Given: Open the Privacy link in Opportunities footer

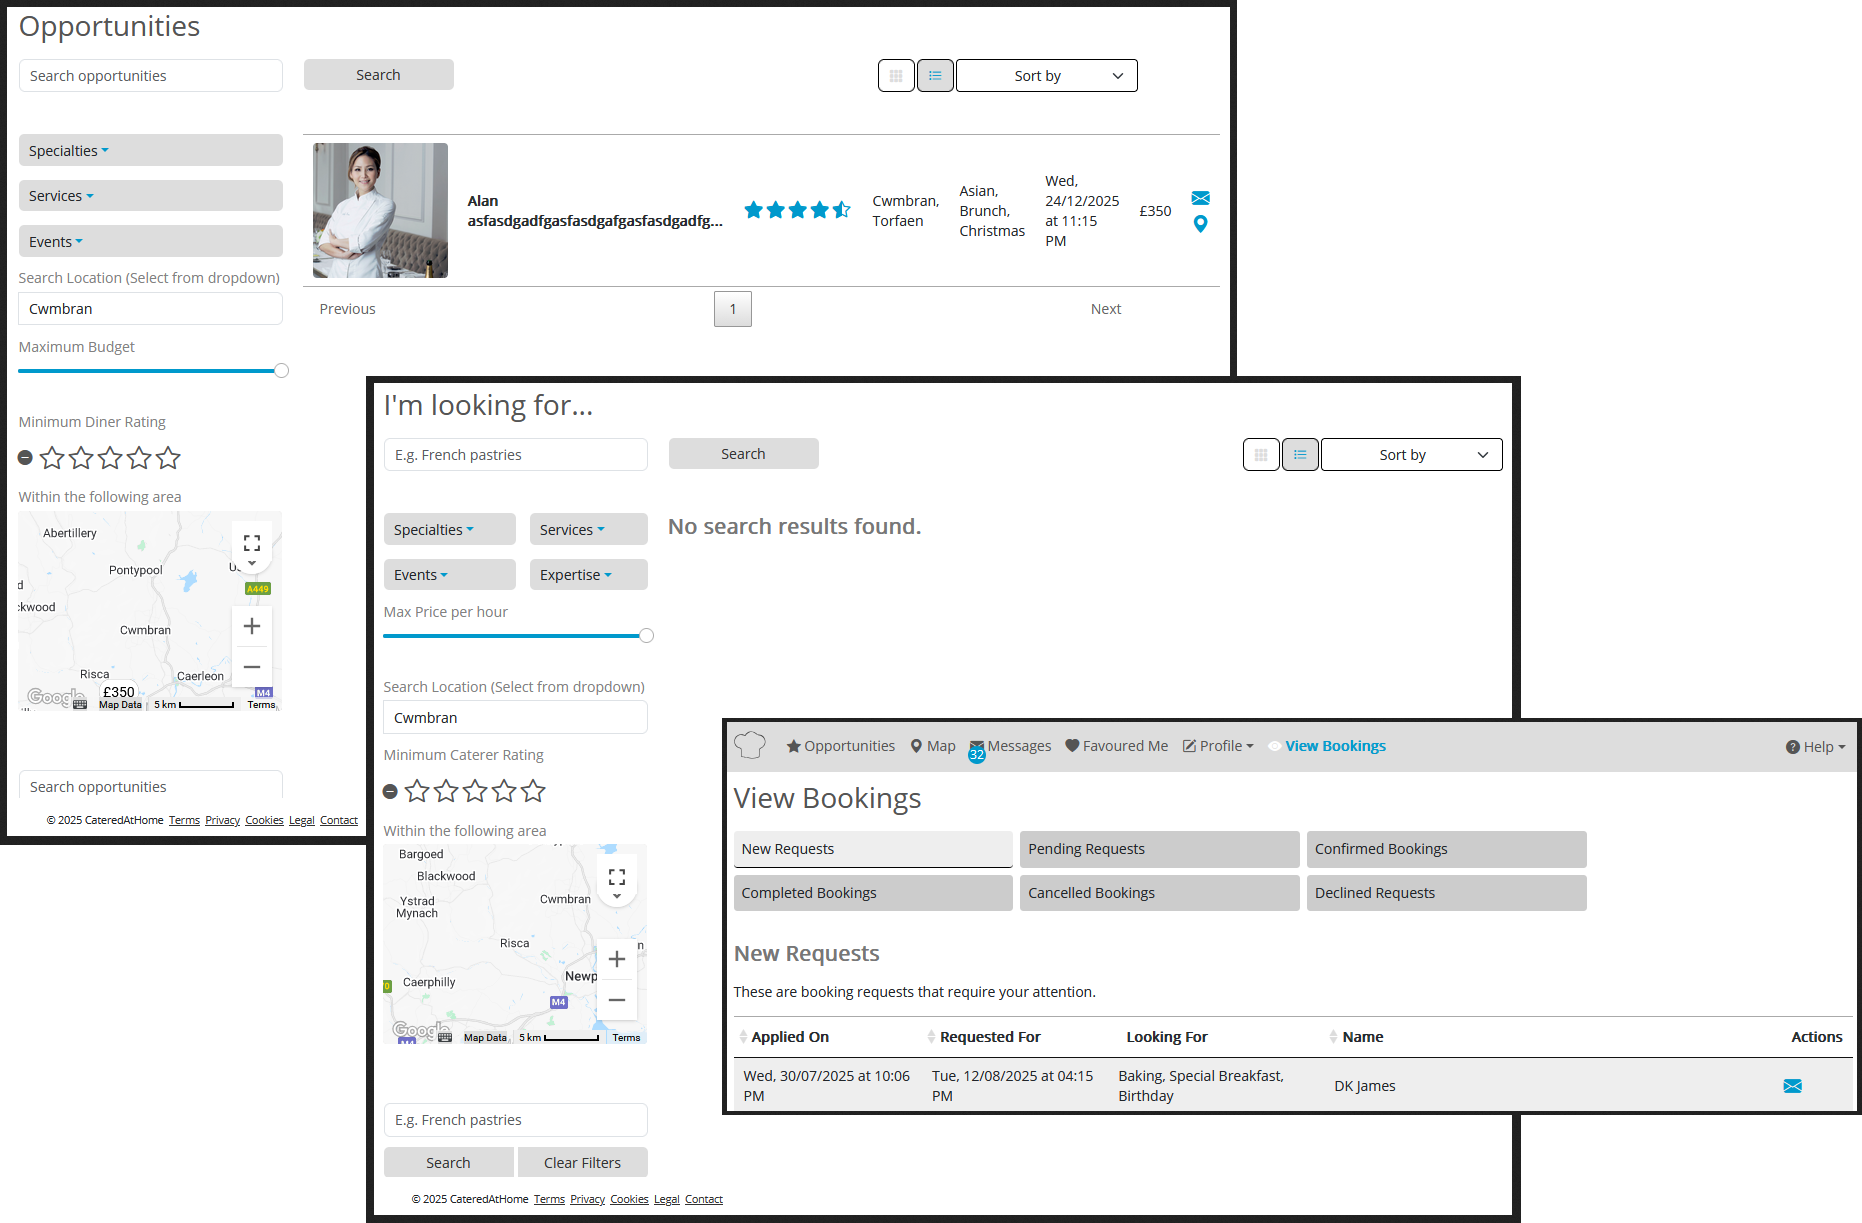Looking at the screenshot, I should [x=222, y=821].
